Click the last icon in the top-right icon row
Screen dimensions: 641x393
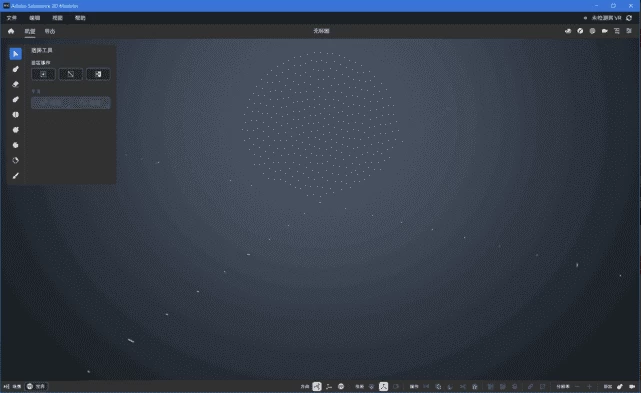pyautogui.click(x=629, y=31)
